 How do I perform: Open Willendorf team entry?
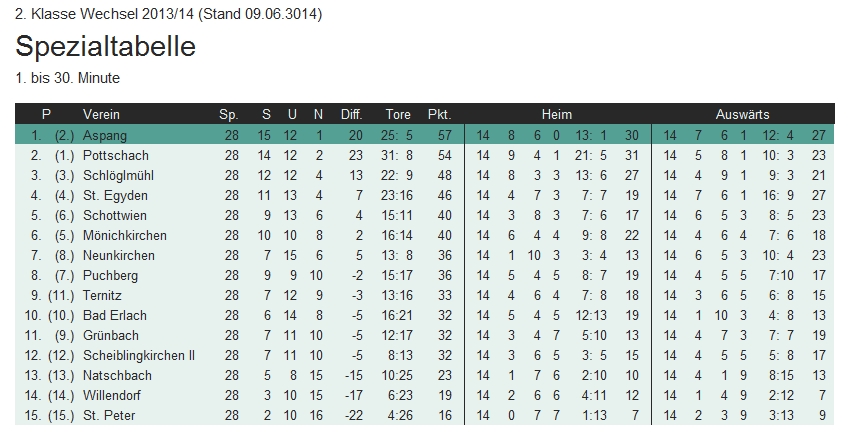(x=114, y=395)
